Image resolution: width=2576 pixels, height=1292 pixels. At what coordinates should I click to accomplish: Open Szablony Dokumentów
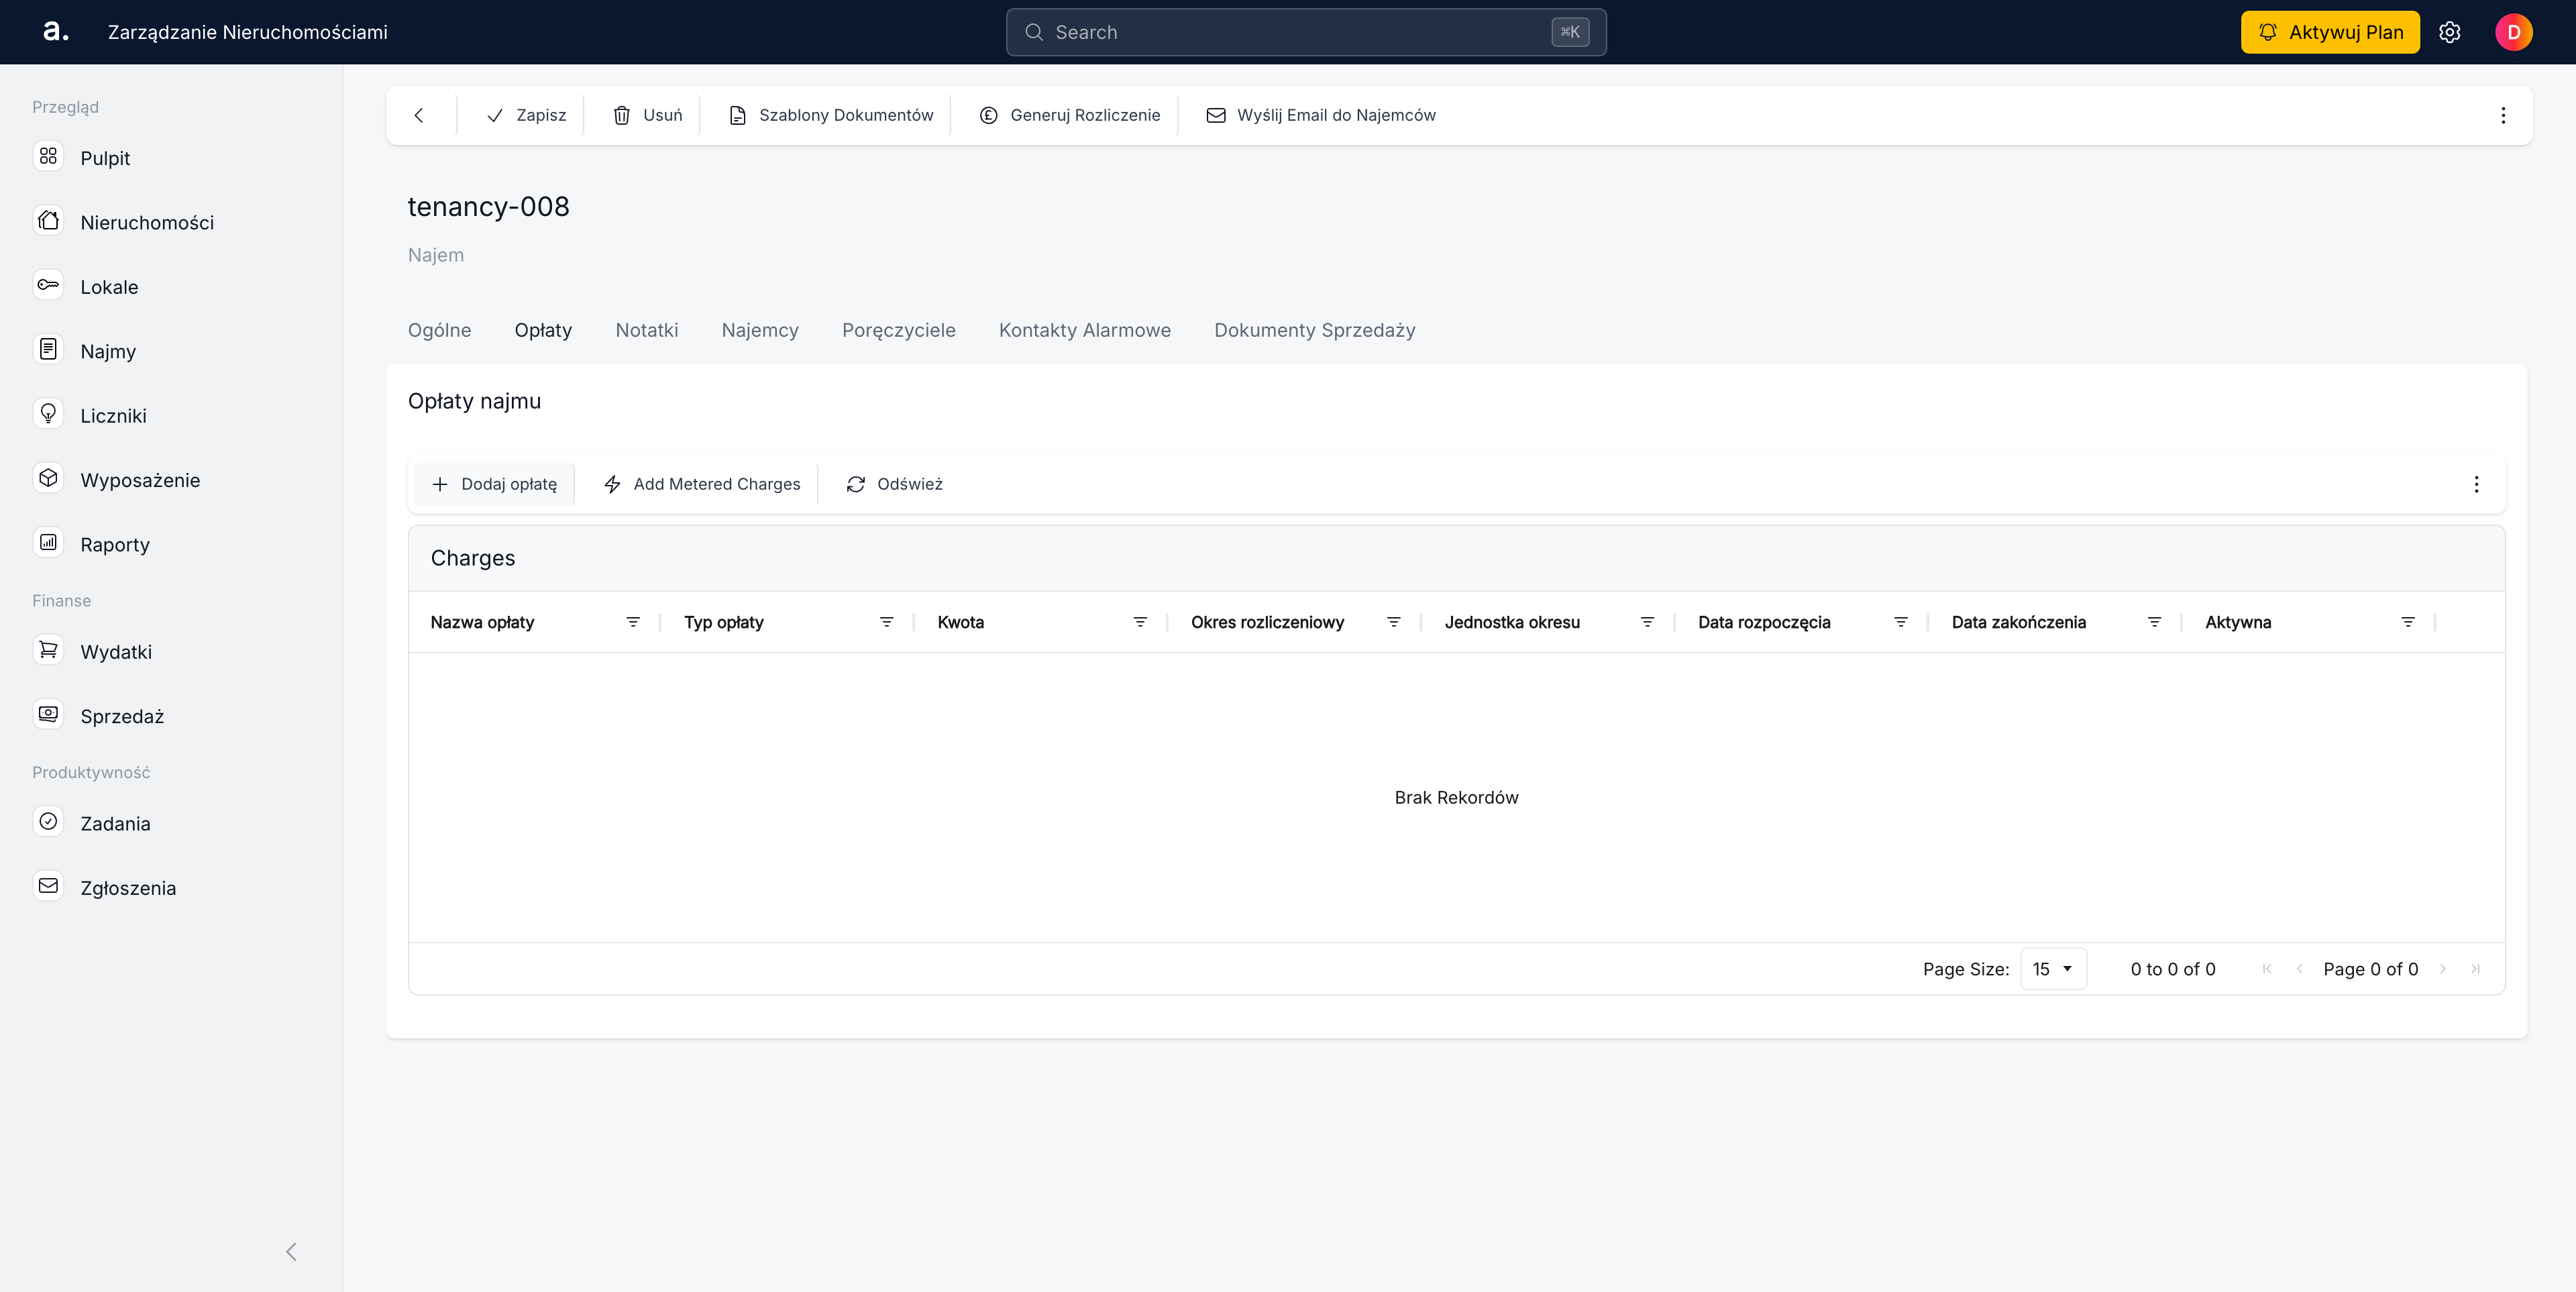pos(831,115)
